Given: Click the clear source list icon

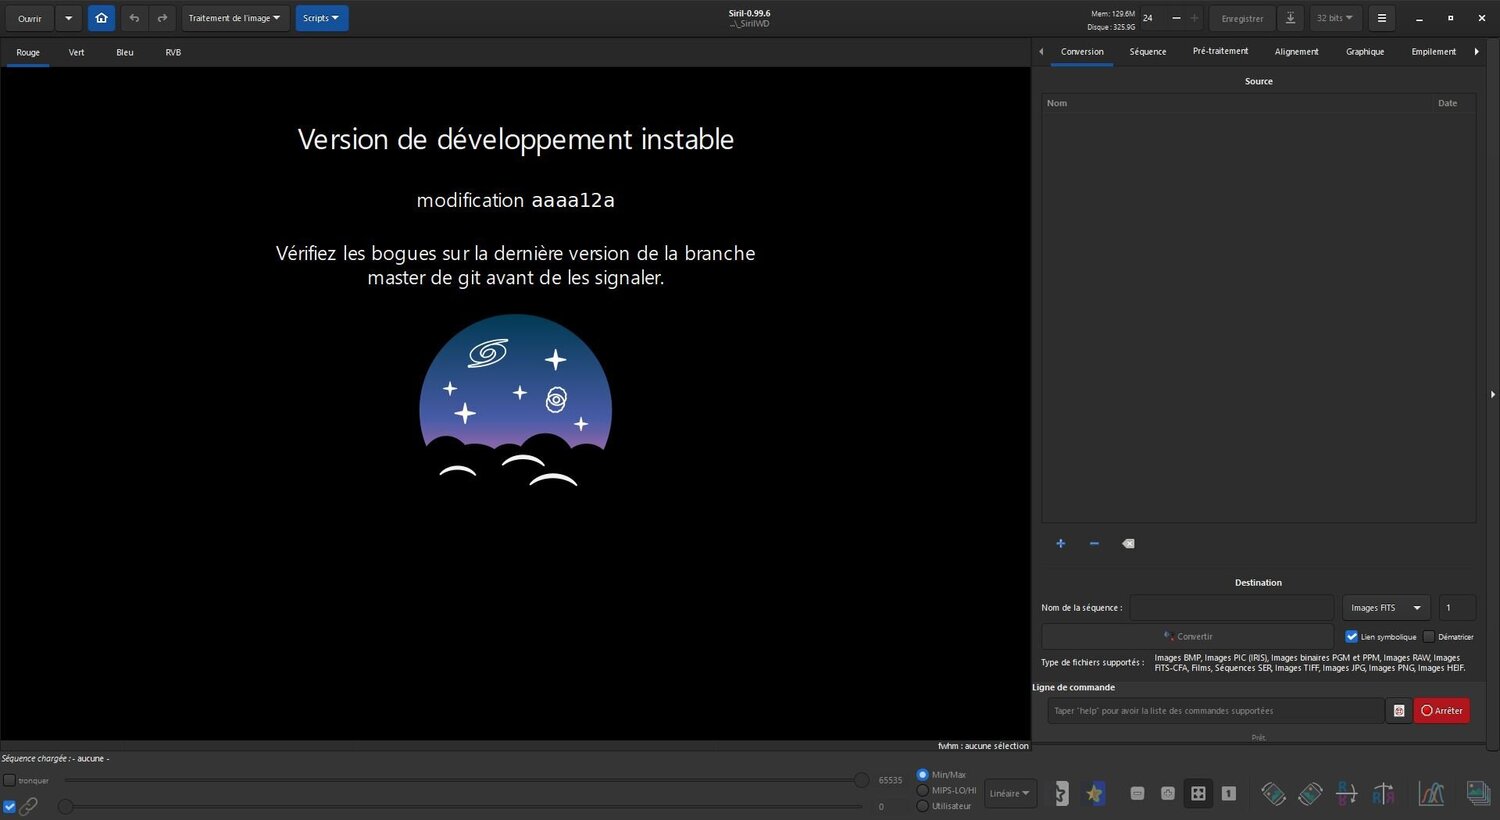Looking at the screenshot, I should (x=1128, y=544).
